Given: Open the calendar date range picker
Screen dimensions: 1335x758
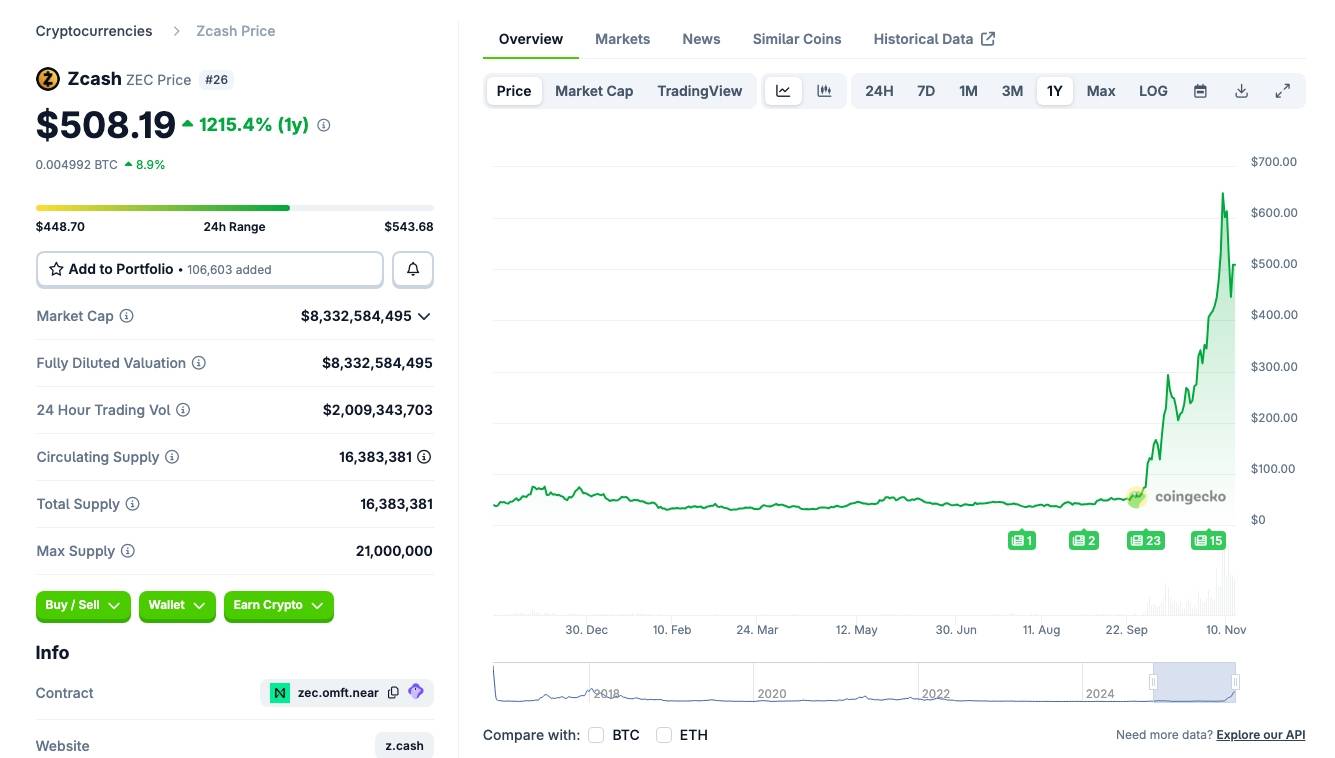Looking at the screenshot, I should click(x=1200, y=91).
